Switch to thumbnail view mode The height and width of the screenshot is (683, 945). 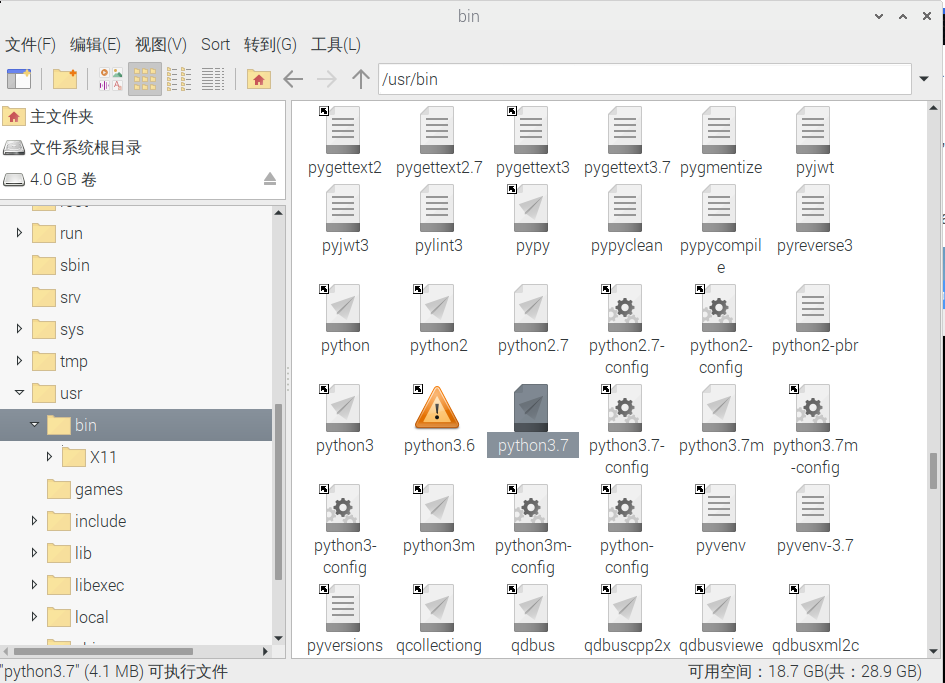tap(111, 79)
